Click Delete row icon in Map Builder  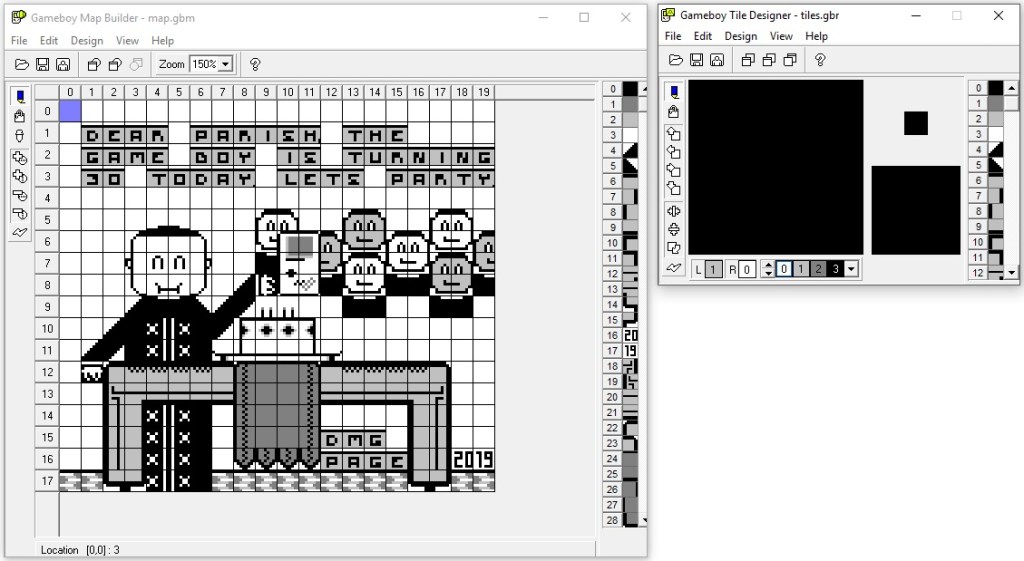pos(20,195)
